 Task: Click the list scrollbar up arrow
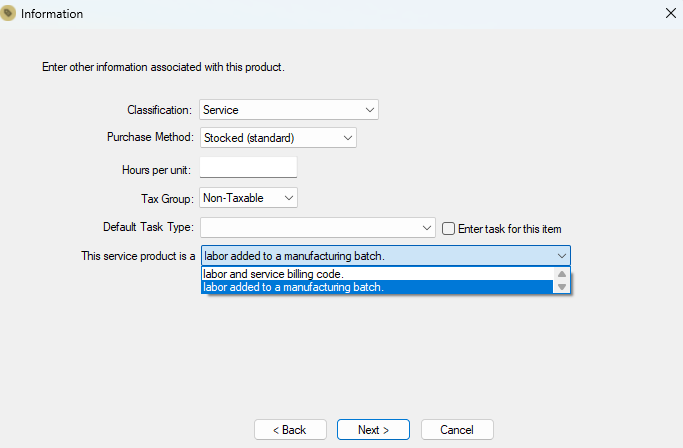point(561,274)
